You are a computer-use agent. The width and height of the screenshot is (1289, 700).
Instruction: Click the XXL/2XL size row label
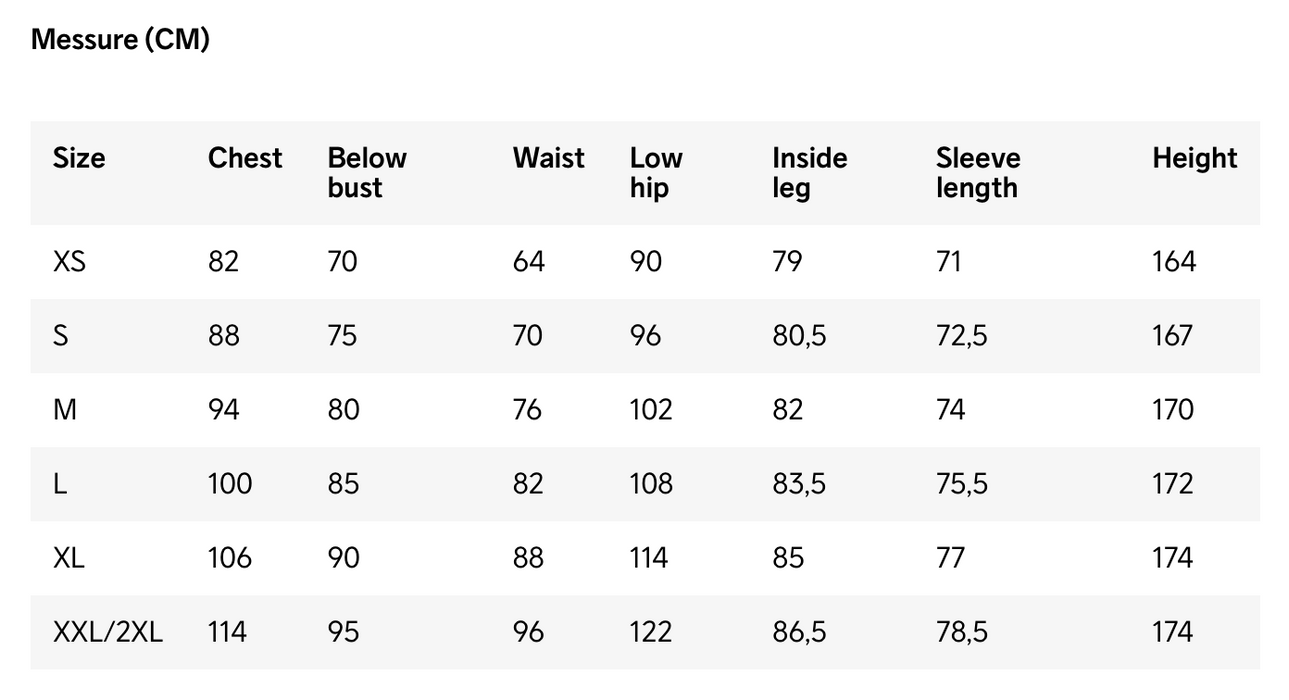tap(107, 632)
